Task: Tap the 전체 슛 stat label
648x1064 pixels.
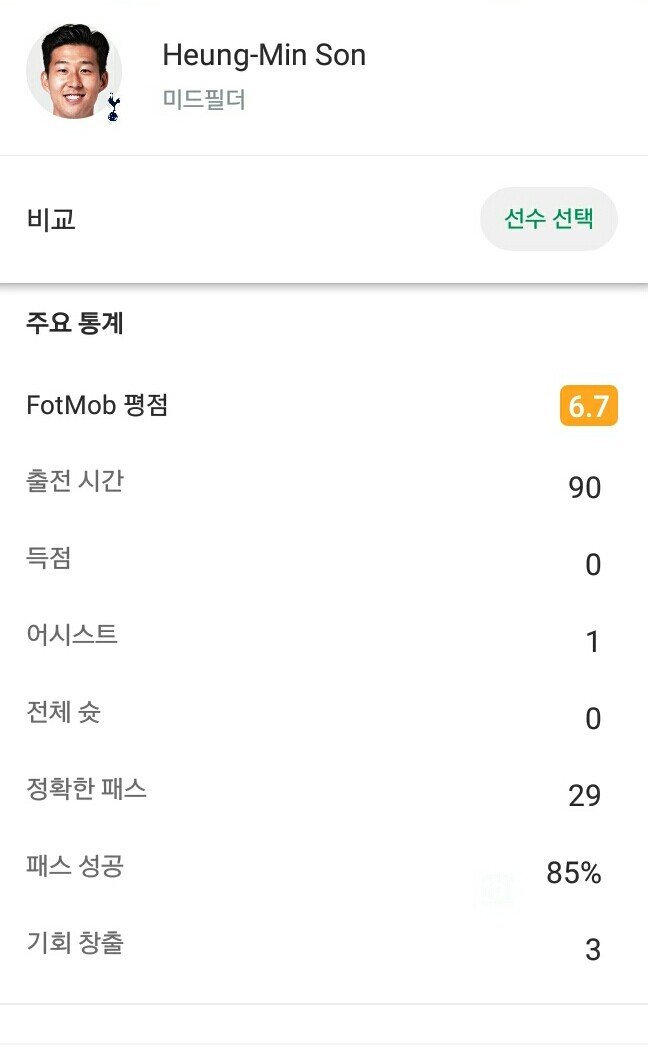Action: [63, 712]
